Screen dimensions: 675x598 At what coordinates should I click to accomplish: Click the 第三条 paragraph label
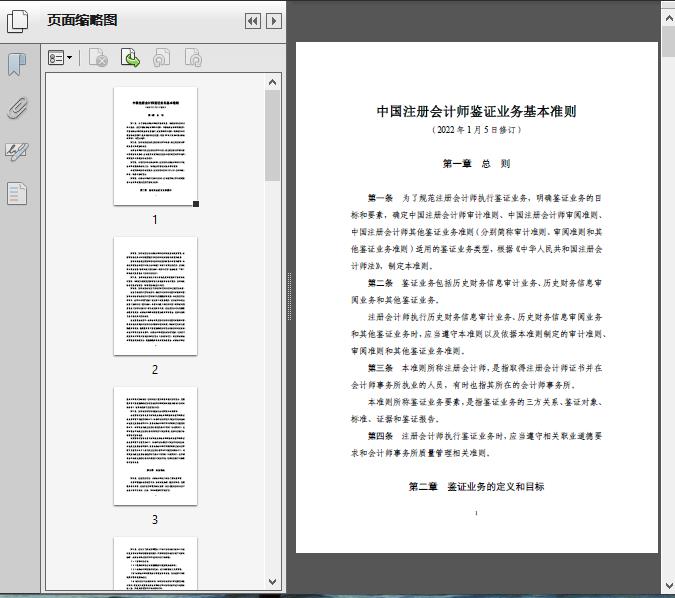(x=380, y=368)
